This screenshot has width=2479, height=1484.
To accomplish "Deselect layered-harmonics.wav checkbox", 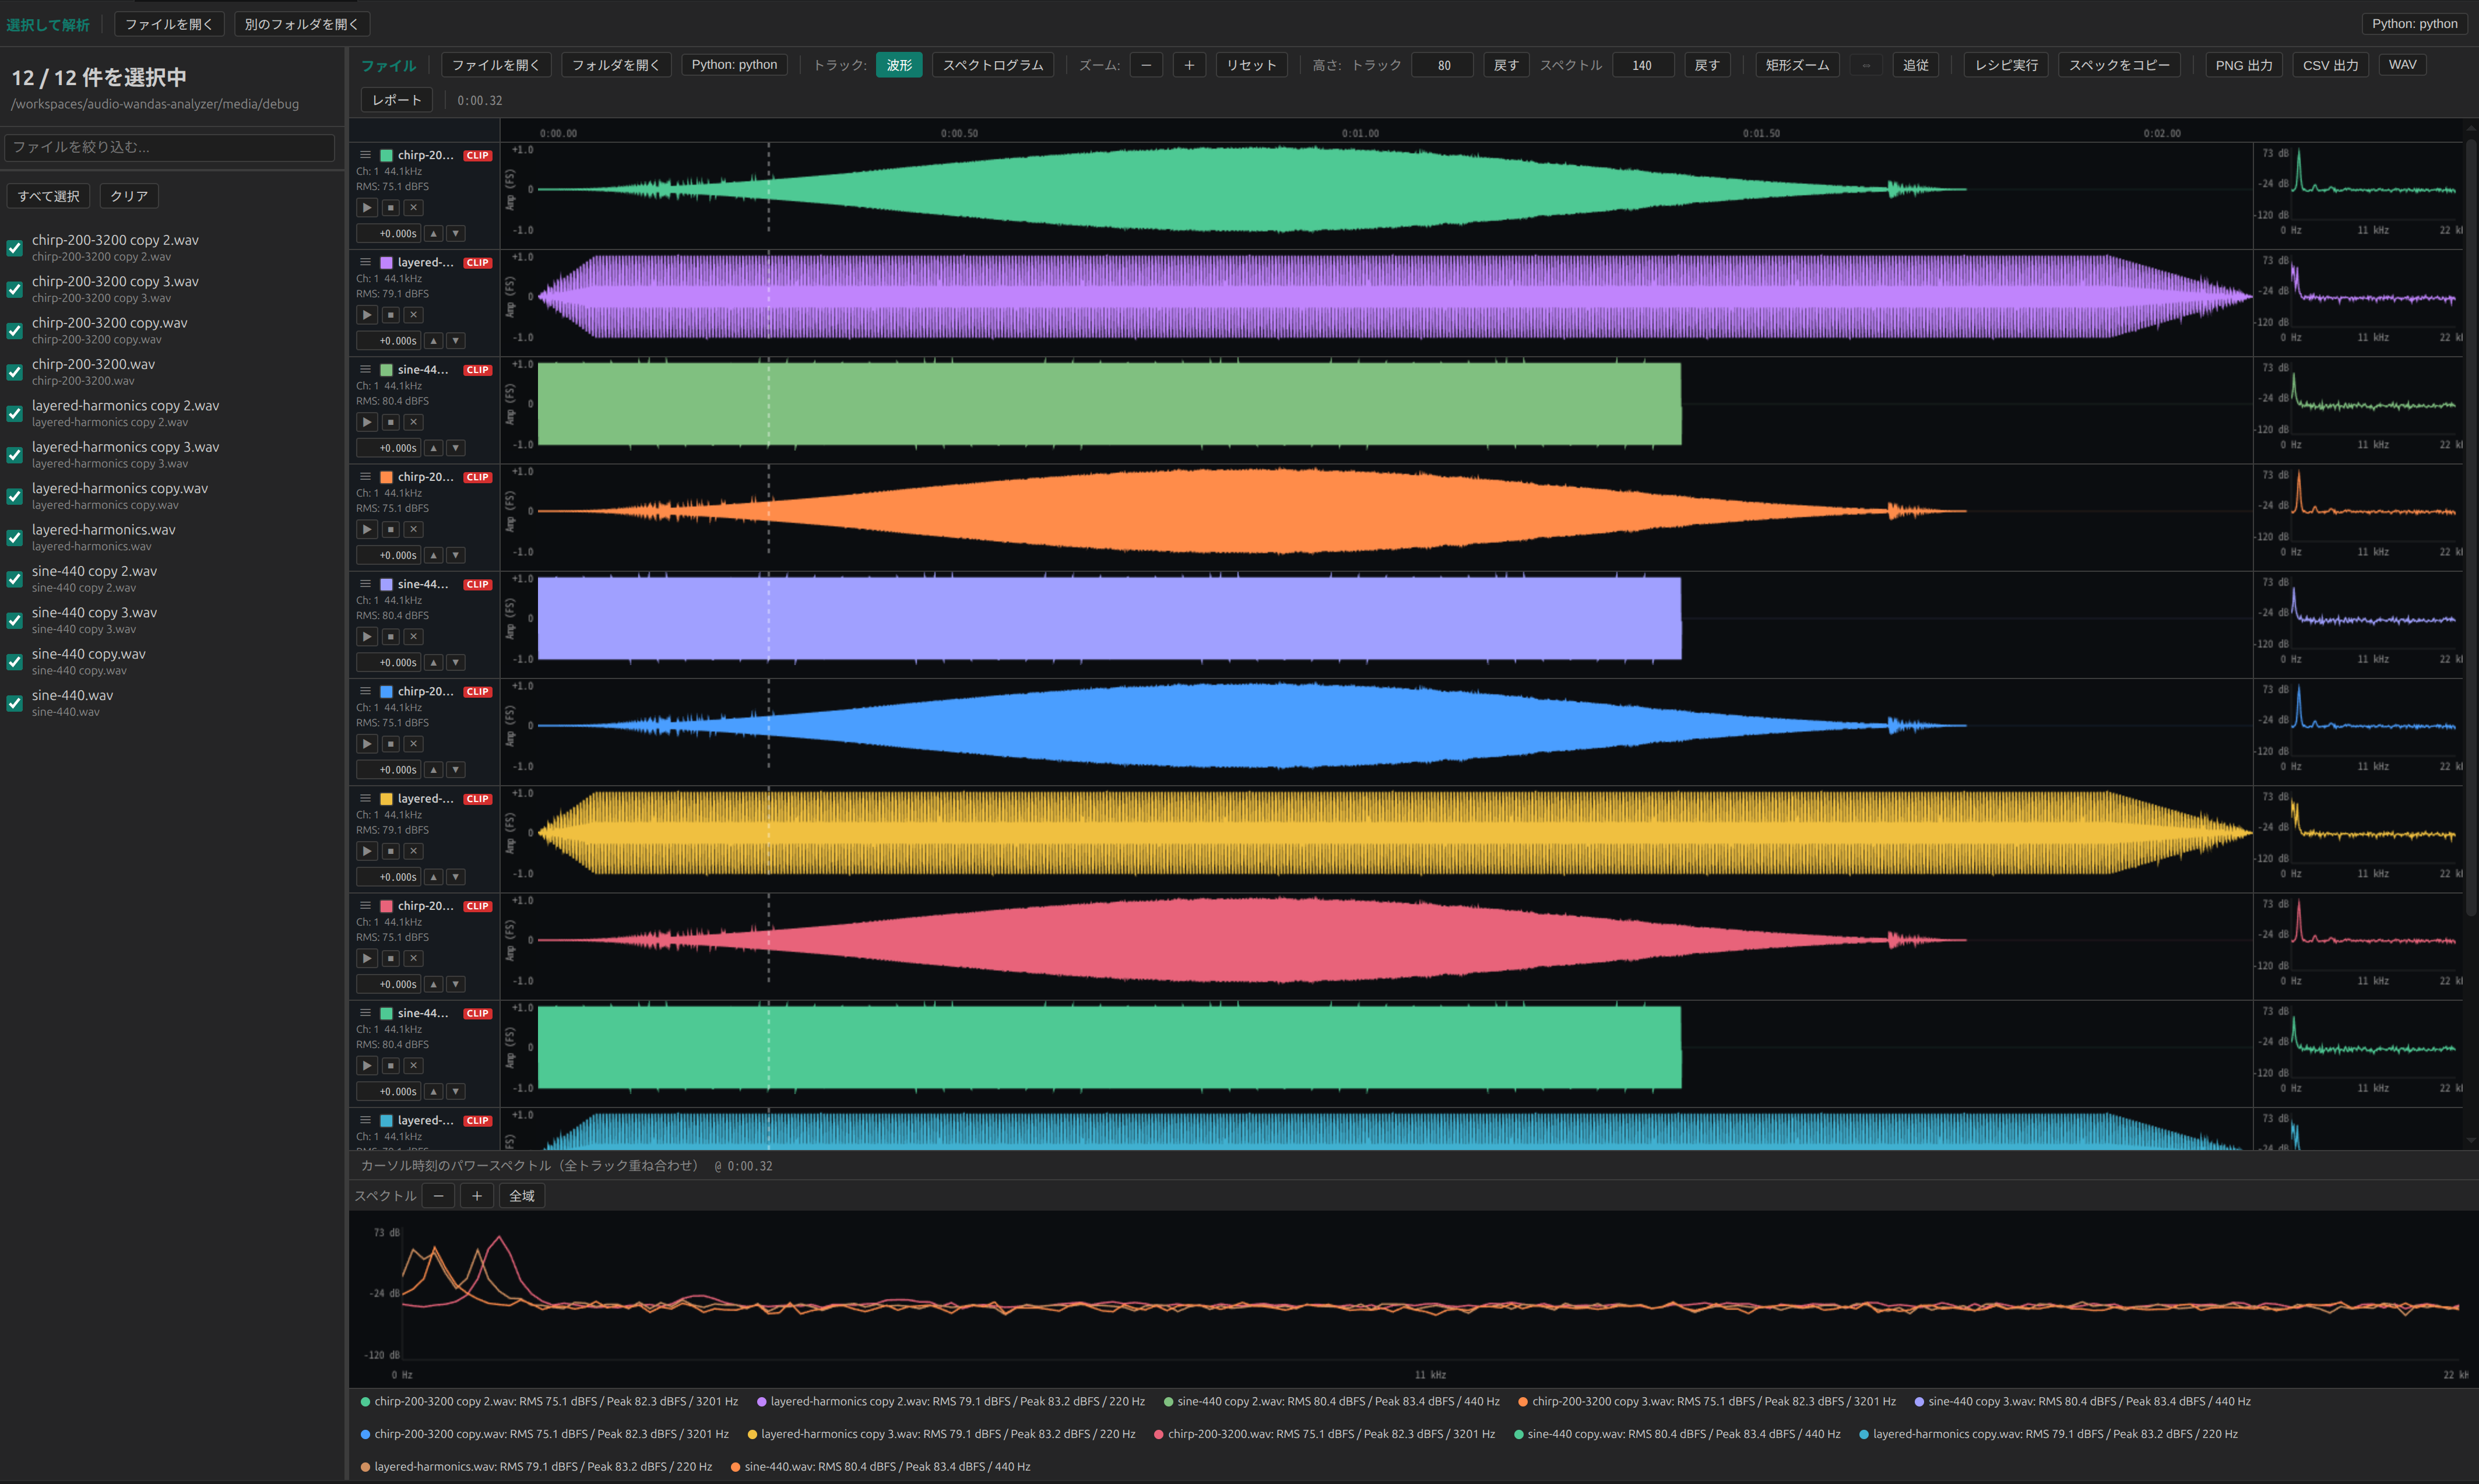I will click(15, 538).
